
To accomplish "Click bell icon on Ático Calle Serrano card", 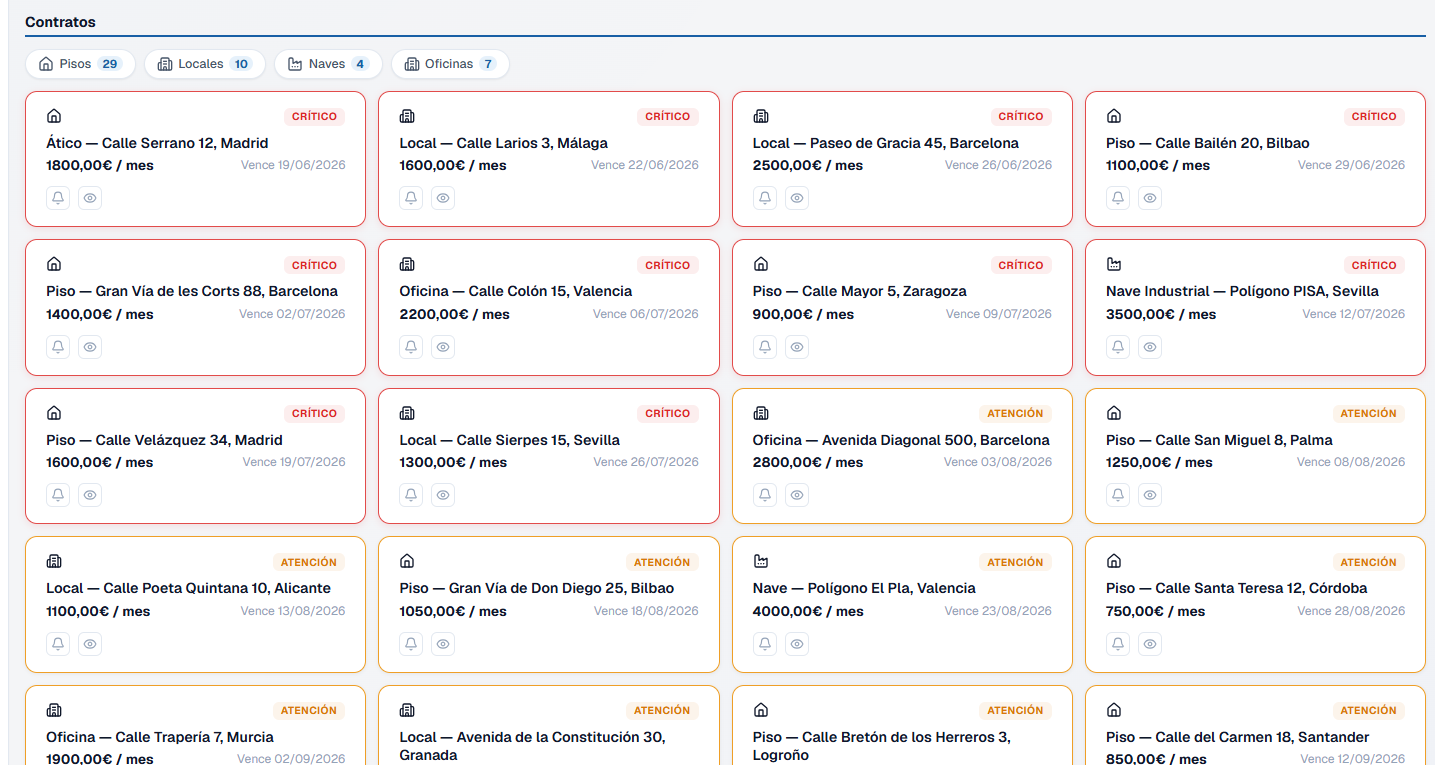I will point(58,198).
